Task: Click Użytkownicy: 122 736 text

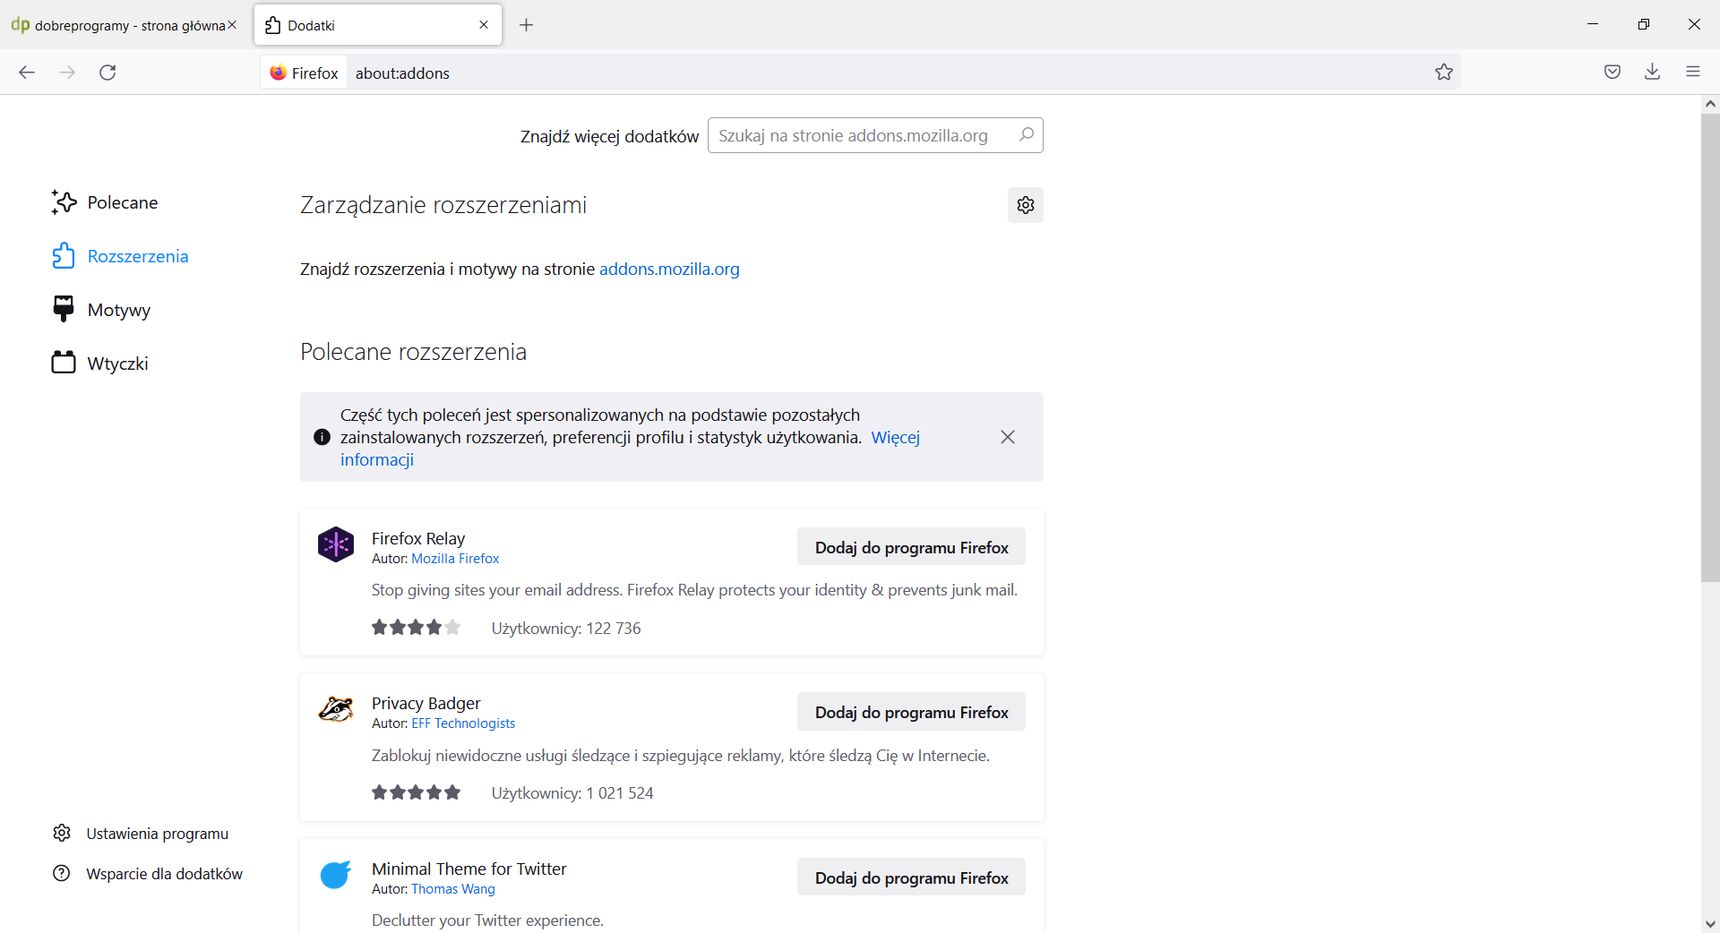Action: point(566,628)
